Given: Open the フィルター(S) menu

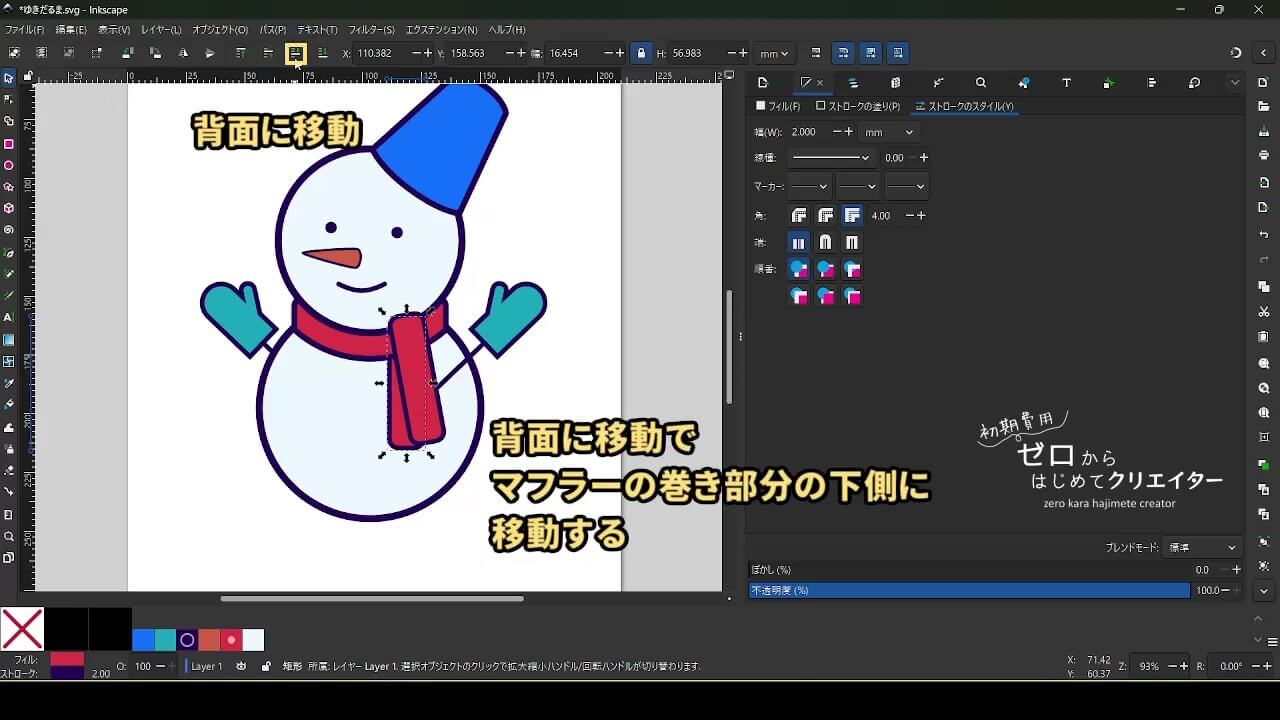Looking at the screenshot, I should pyautogui.click(x=373, y=30).
